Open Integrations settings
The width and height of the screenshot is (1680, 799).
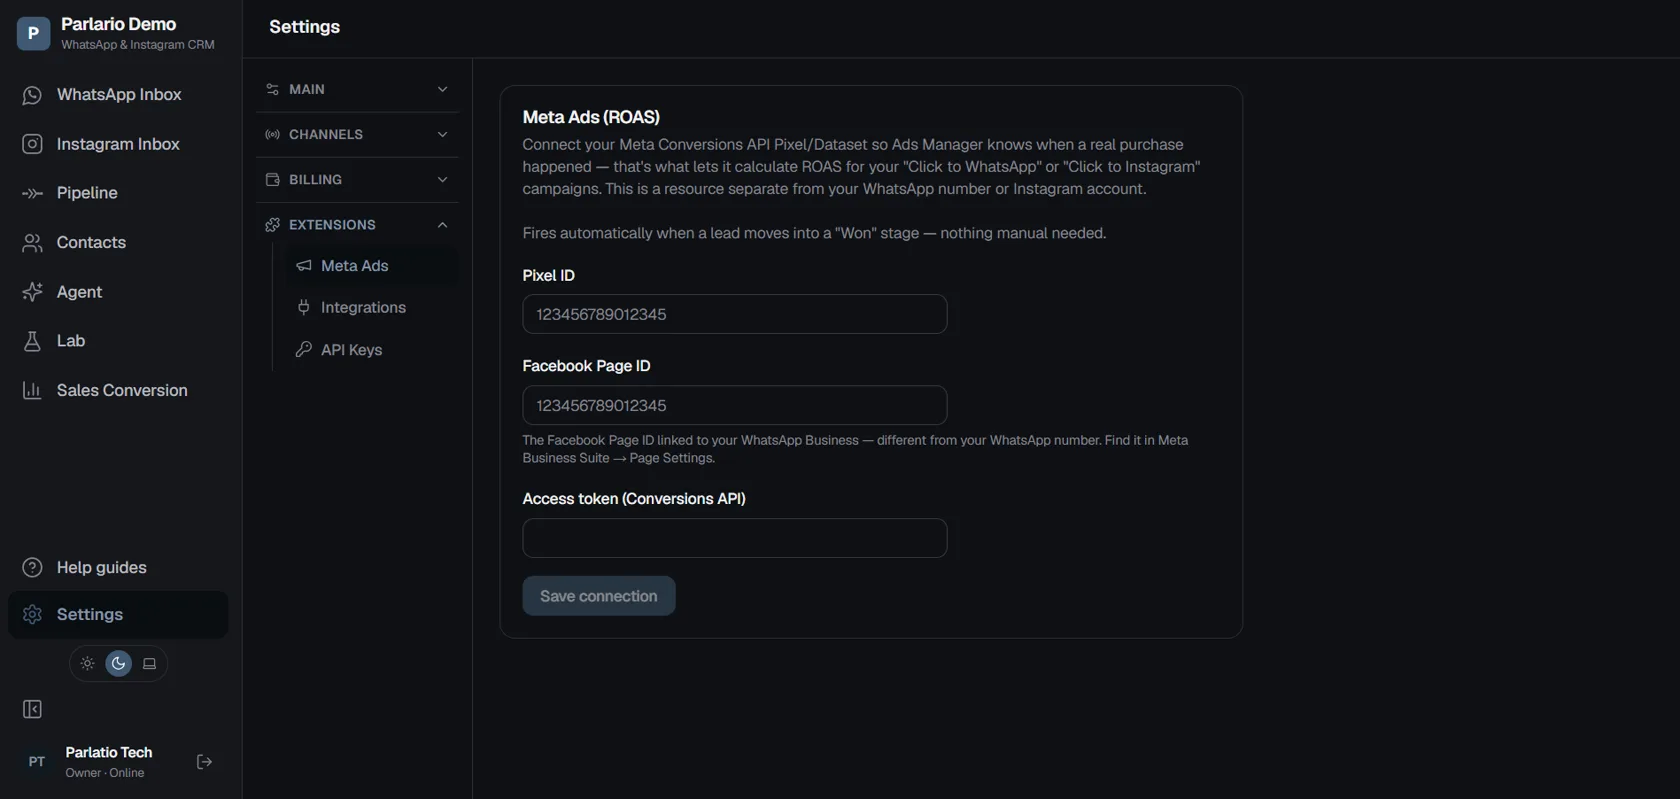tap(371, 308)
